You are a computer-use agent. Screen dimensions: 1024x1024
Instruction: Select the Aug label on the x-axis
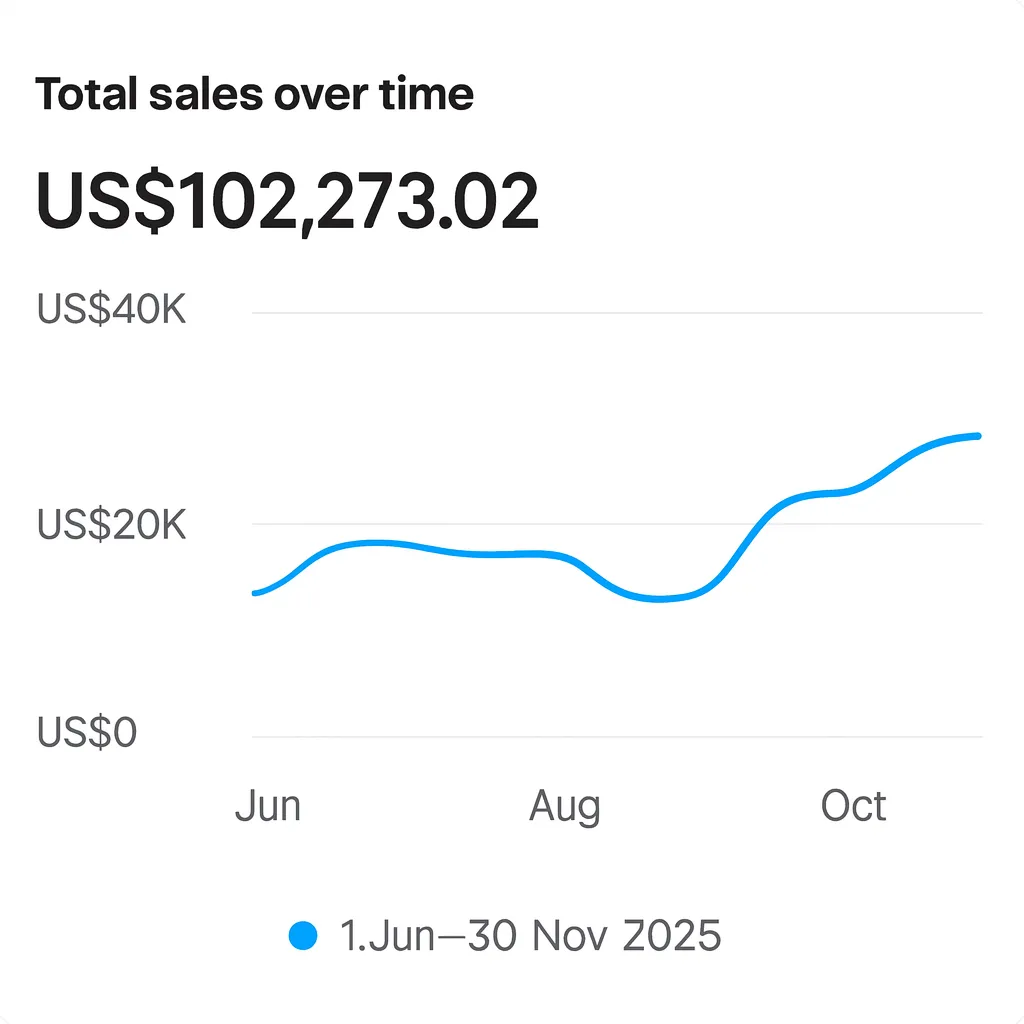point(565,806)
